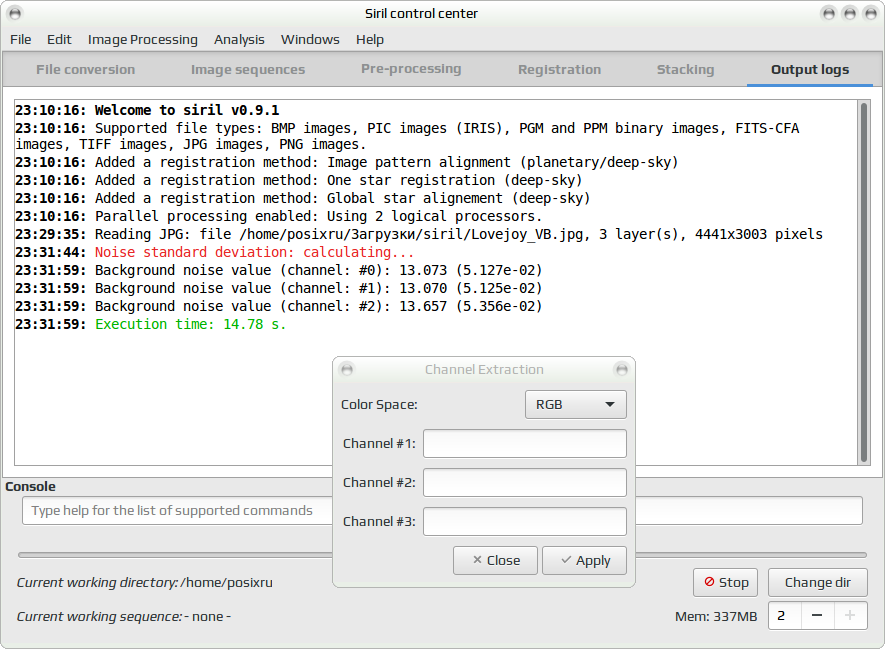
Task: Open the Edit menu
Action: point(59,40)
